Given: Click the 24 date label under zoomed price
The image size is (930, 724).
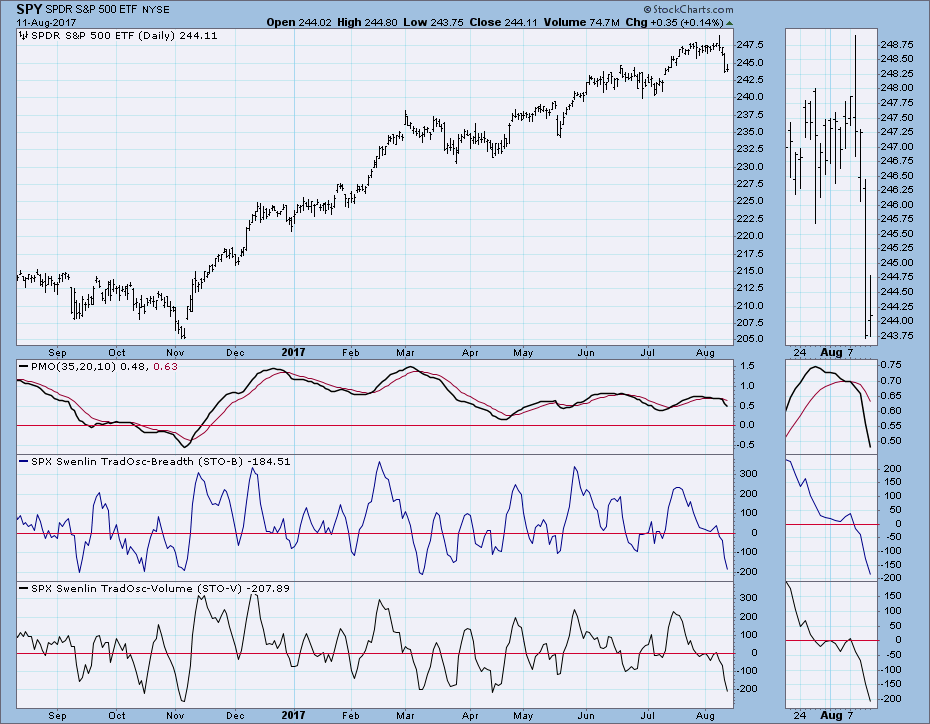Looking at the screenshot, I should pos(800,353).
